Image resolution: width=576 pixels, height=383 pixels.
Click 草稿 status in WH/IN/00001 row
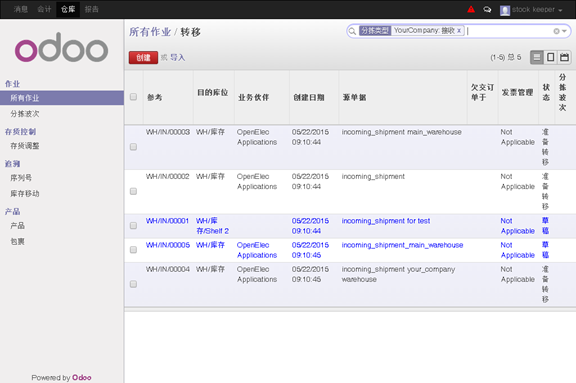click(546, 225)
